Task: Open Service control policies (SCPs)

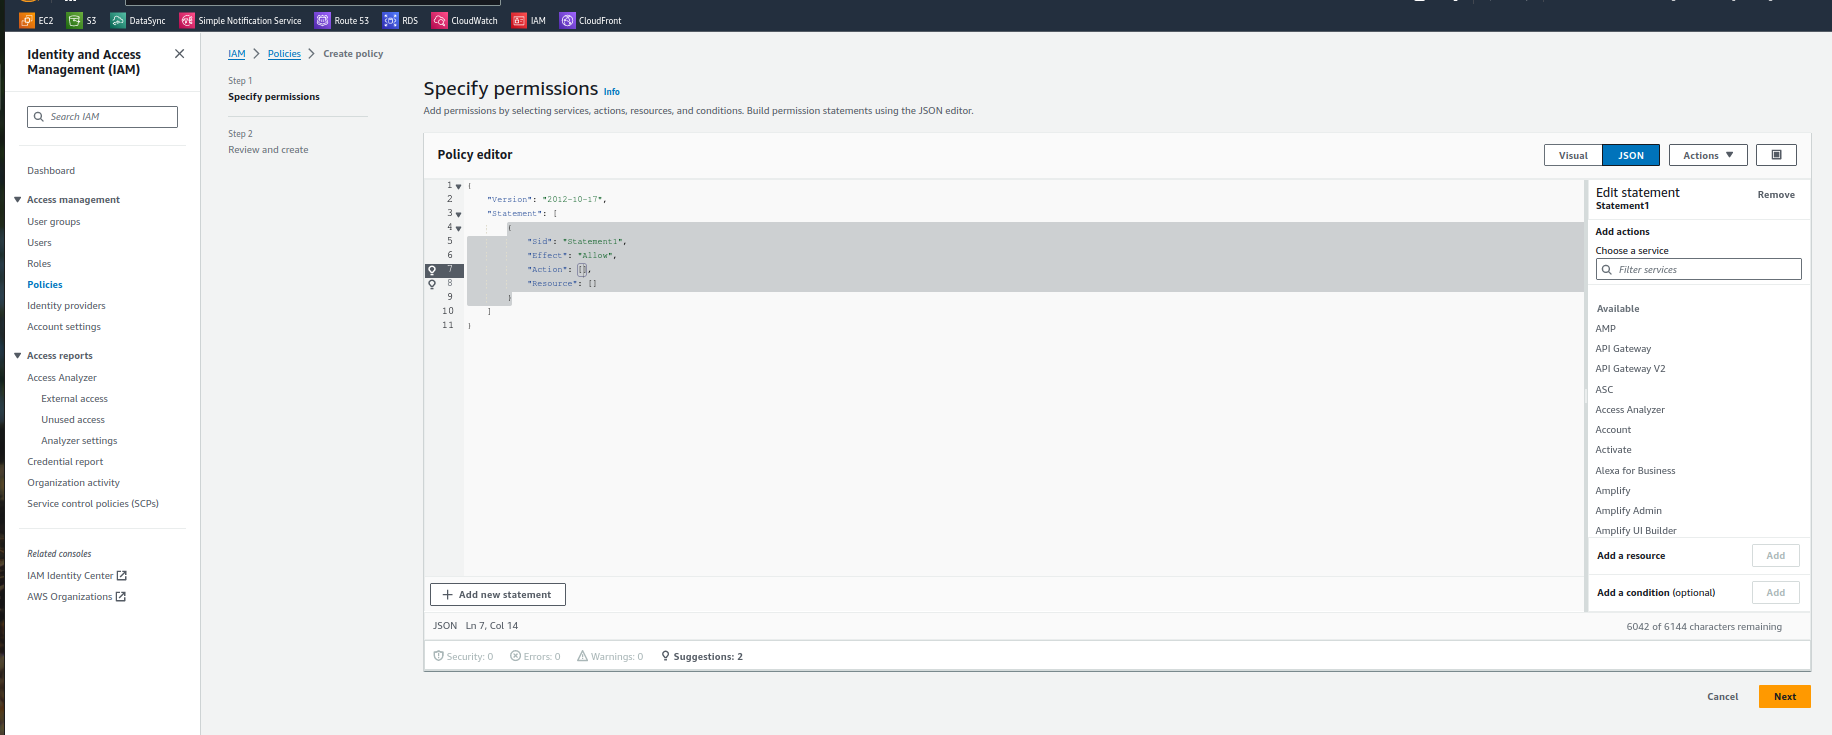Action: (x=93, y=504)
